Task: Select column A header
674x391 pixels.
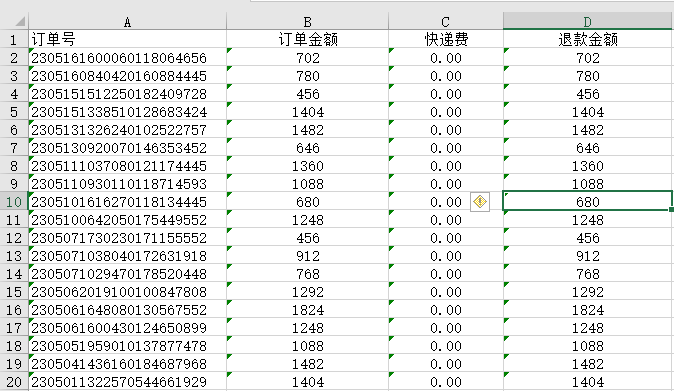Action: point(127,21)
